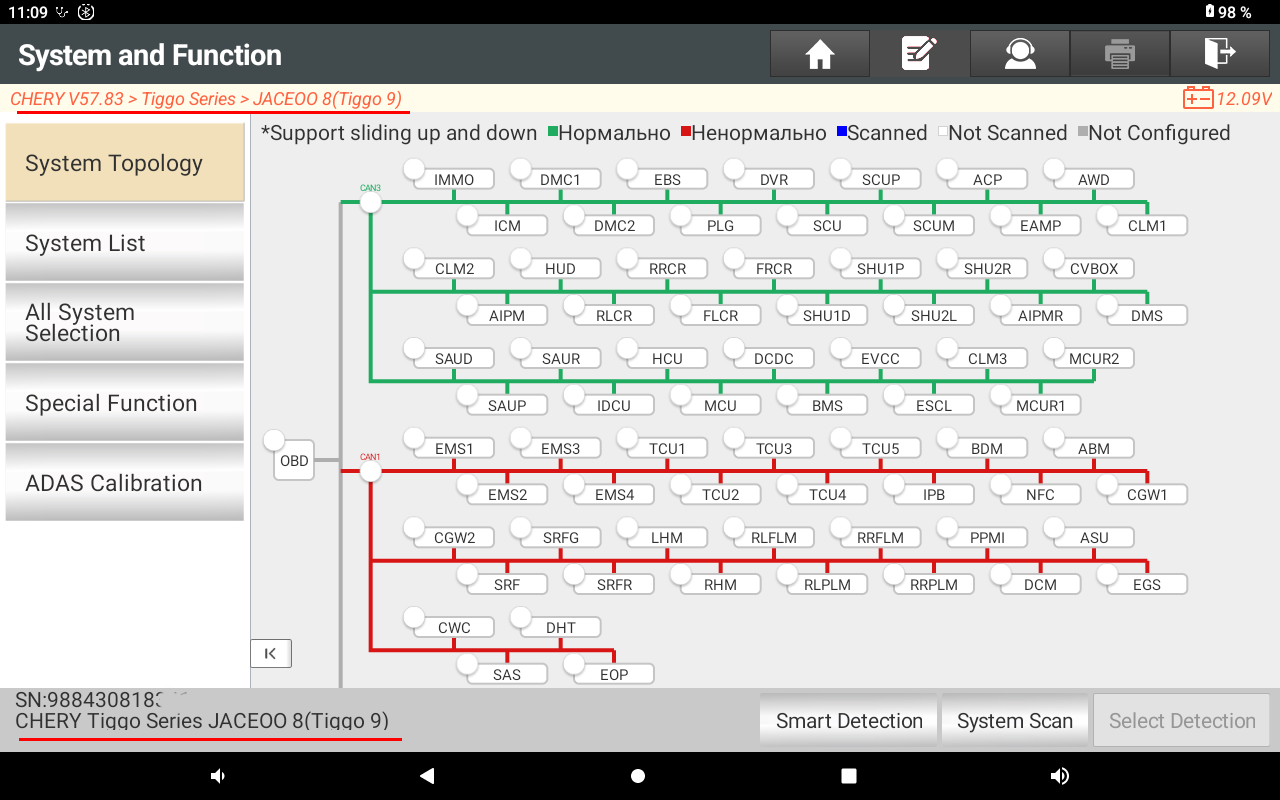Run a System Scan

[x=1014, y=721]
